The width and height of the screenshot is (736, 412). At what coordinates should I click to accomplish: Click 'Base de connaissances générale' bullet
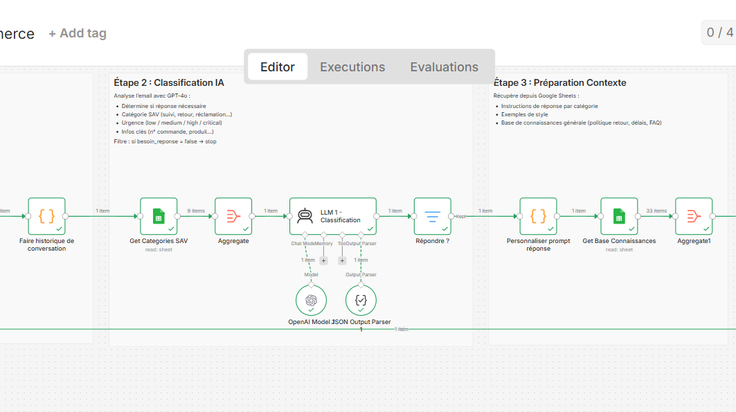(x=582, y=123)
